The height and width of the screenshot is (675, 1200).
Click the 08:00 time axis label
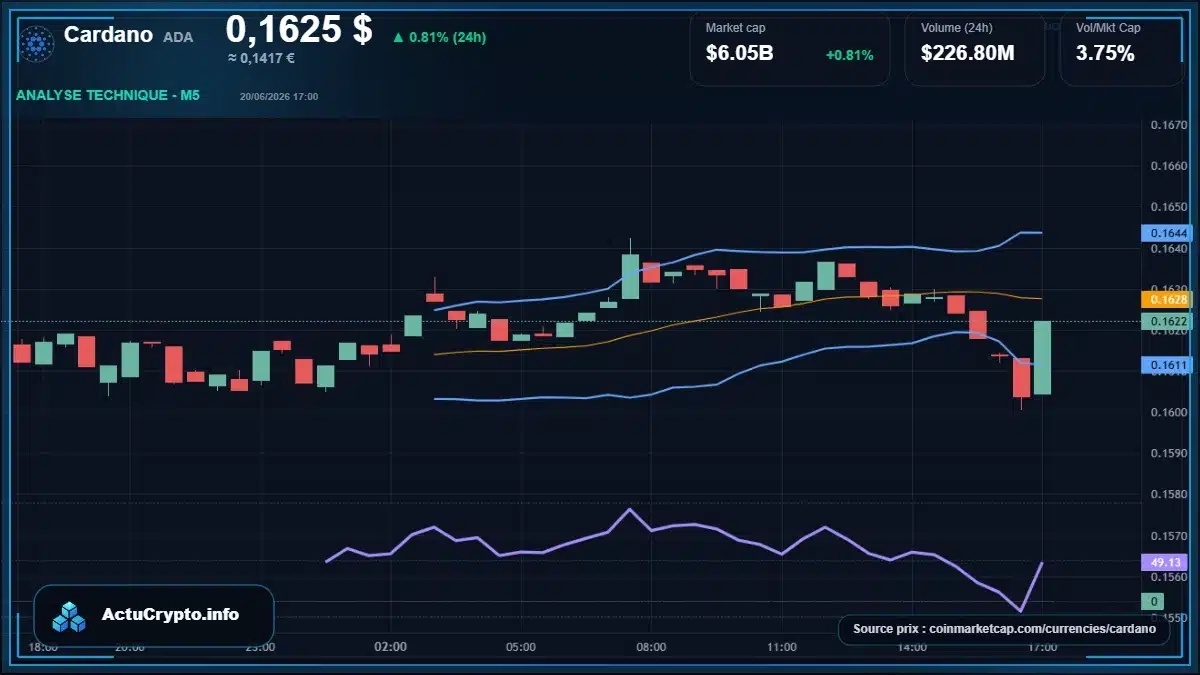coord(651,647)
